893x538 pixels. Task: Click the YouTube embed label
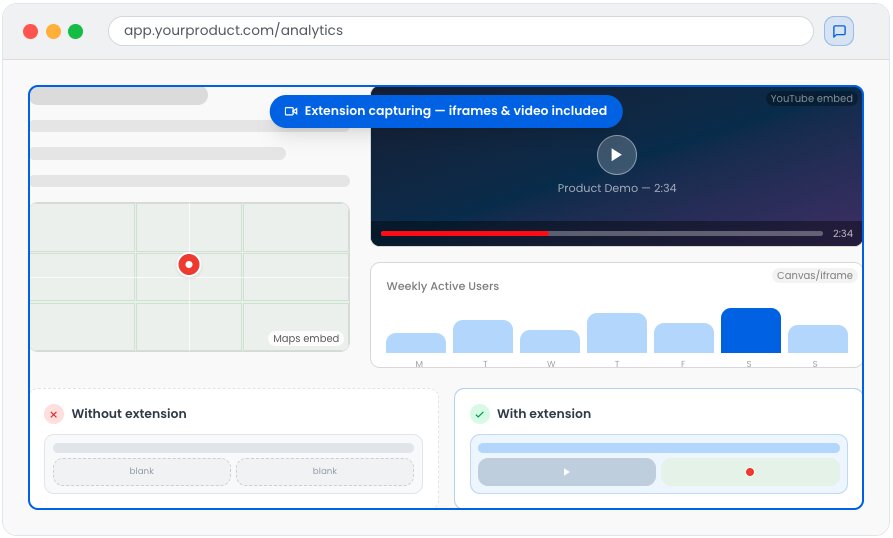coord(811,98)
